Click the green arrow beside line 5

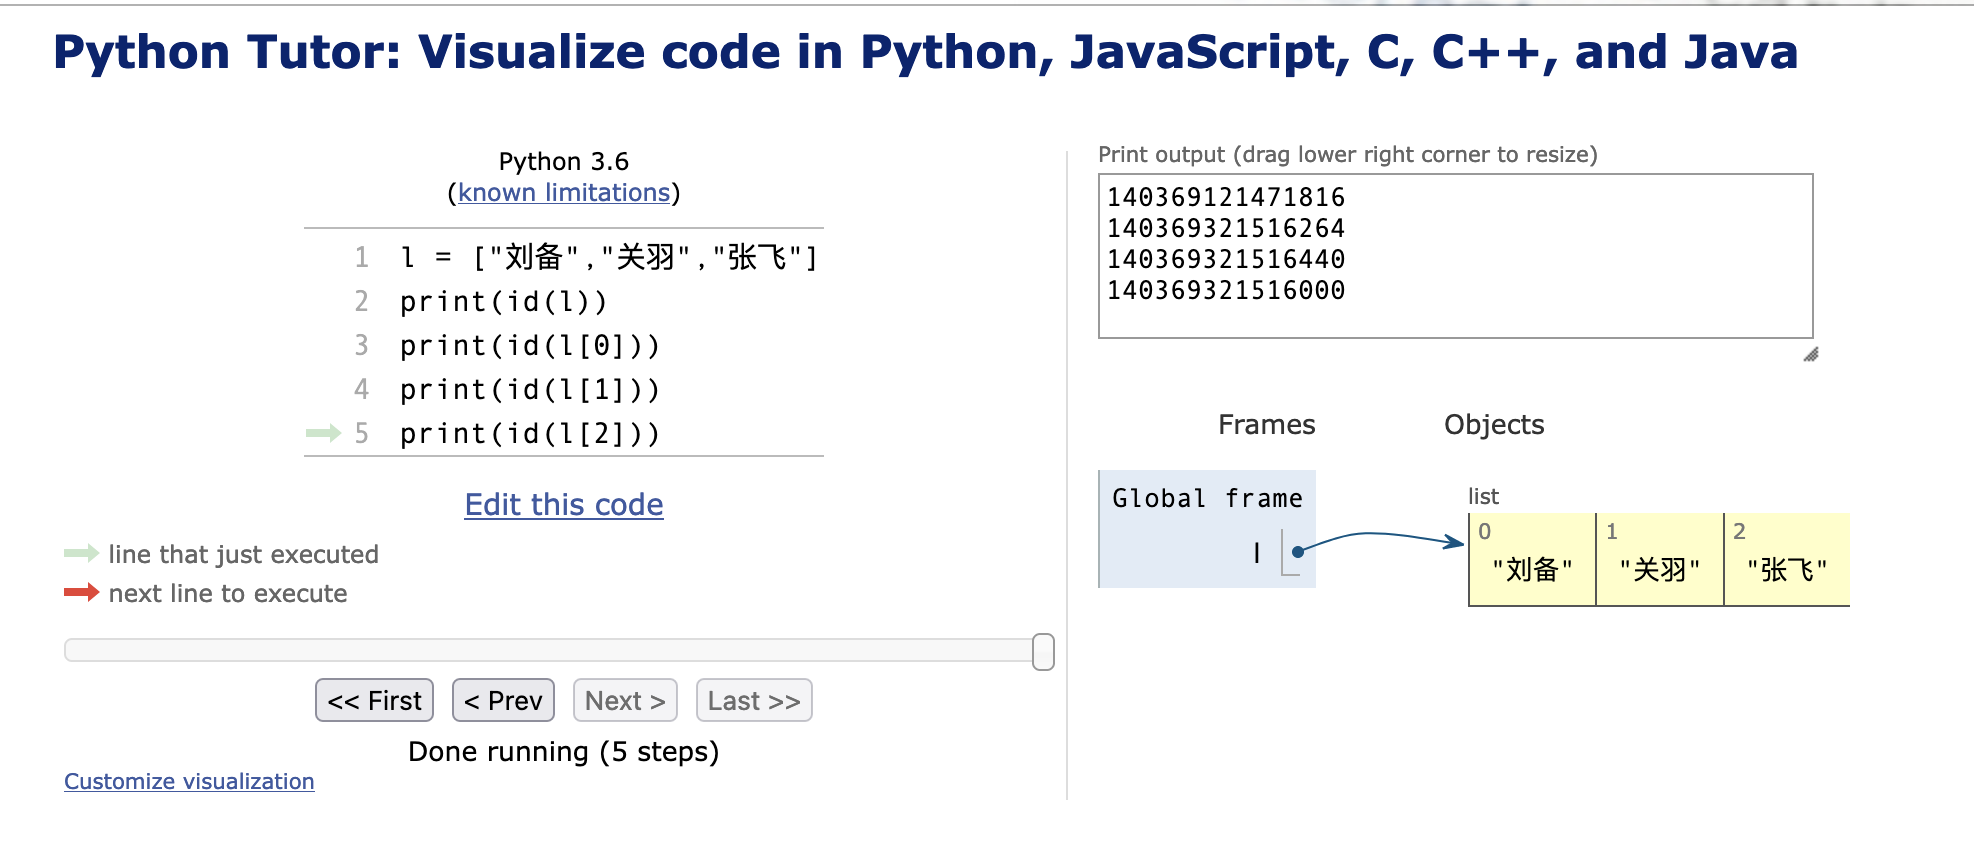coord(323,433)
